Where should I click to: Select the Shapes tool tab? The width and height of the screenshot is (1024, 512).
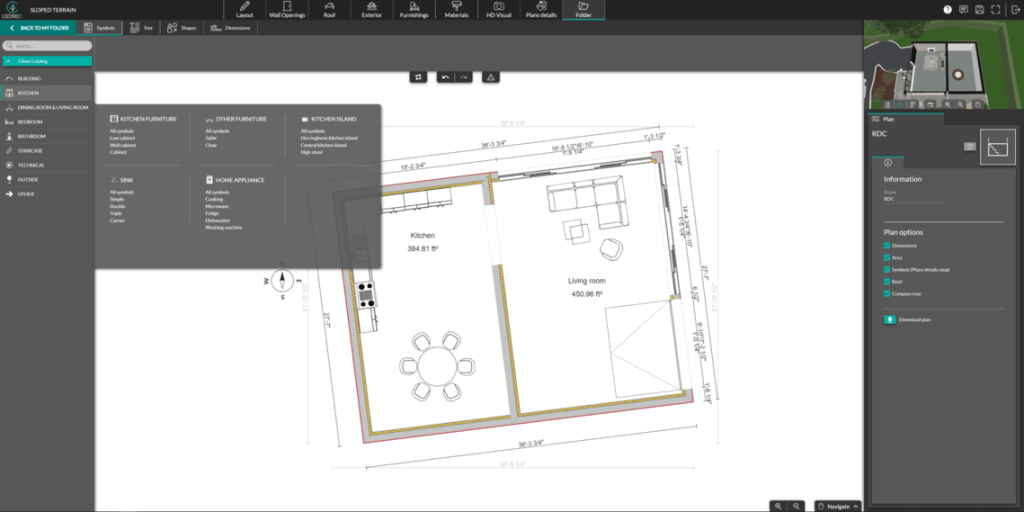182,28
